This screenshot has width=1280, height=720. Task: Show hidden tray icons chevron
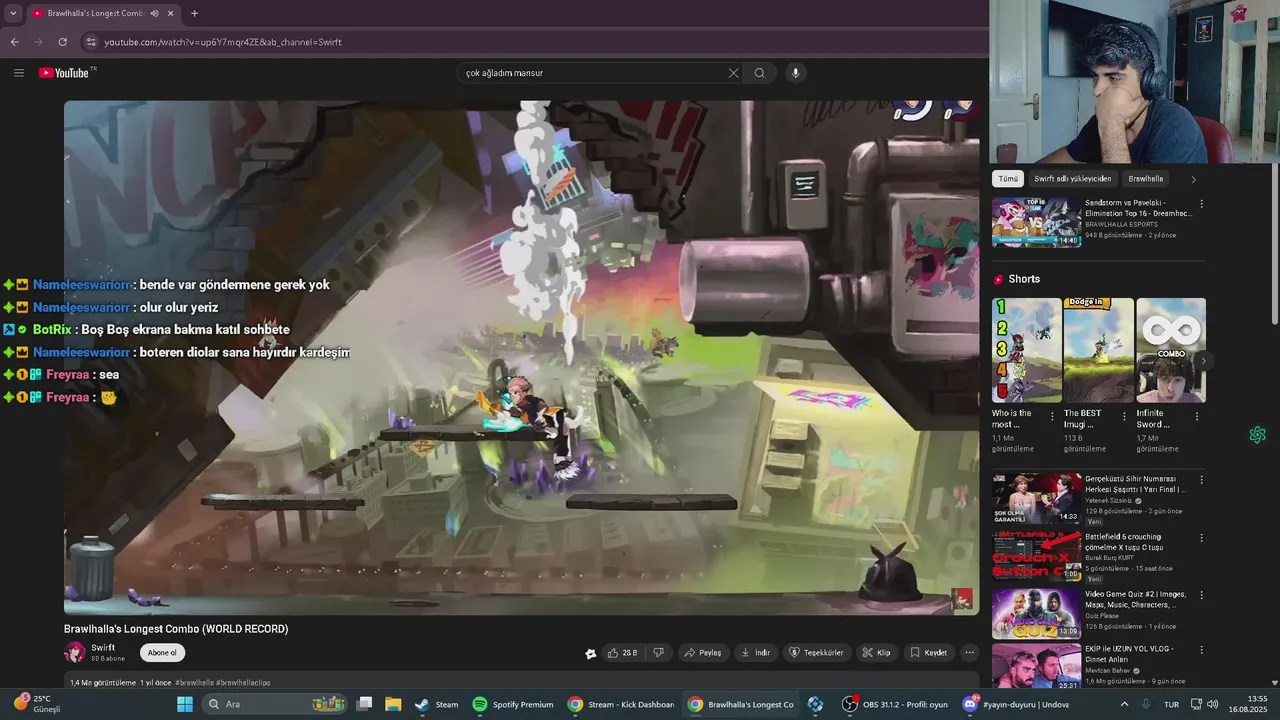[x=1124, y=704]
